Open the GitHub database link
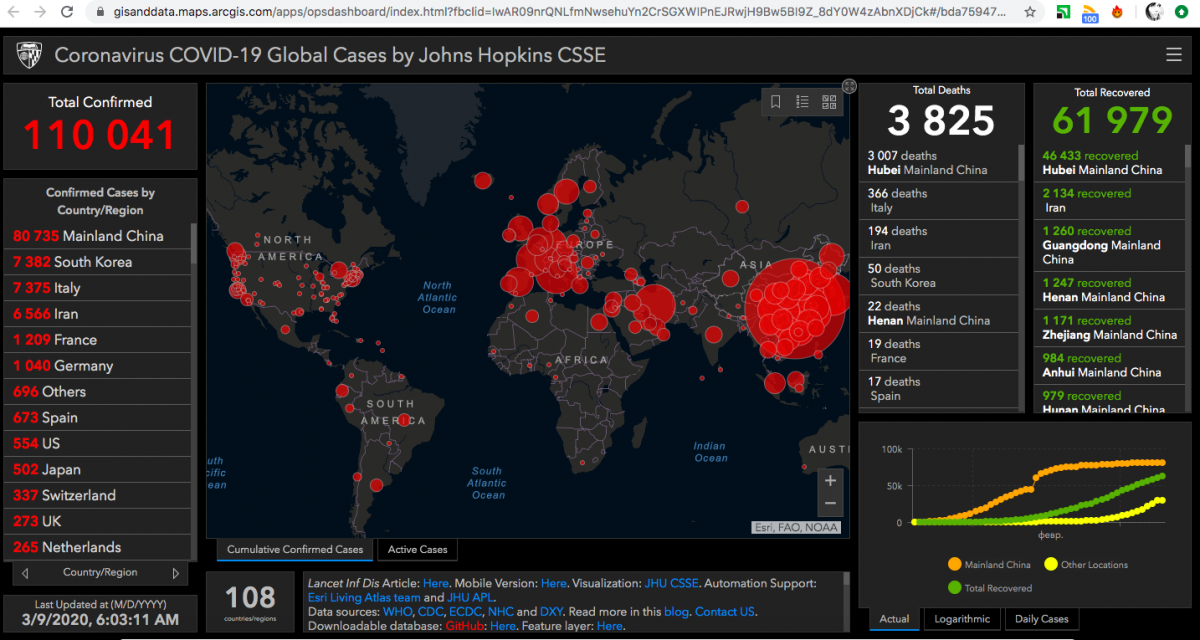The height and width of the screenshot is (640, 1200). (x=465, y=626)
